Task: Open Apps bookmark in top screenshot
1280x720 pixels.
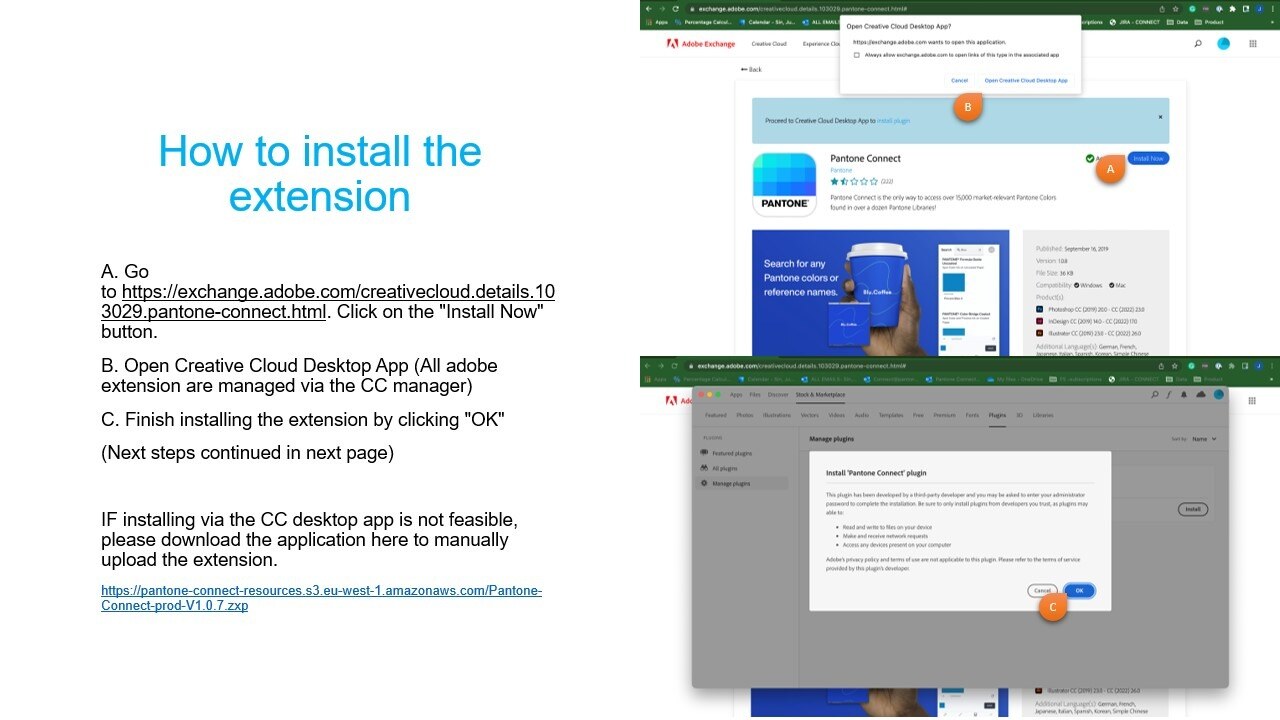Action: (657, 22)
